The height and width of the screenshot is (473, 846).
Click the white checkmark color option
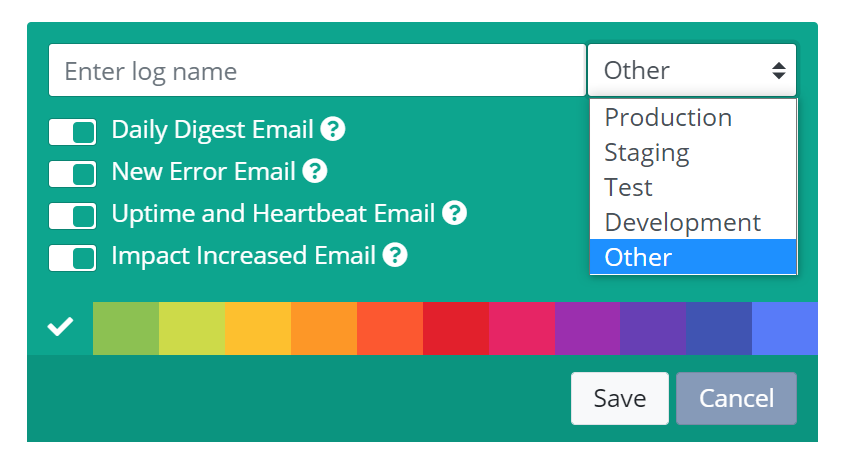tap(60, 328)
